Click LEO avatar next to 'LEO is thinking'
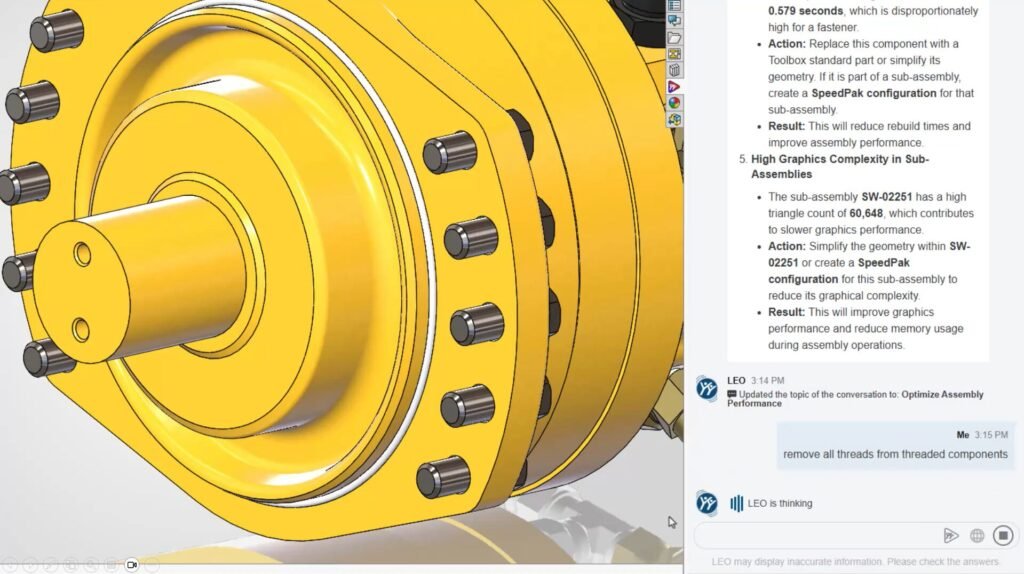Image resolution: width=1024 pixels, height=574 pixels. click(707, 503)
